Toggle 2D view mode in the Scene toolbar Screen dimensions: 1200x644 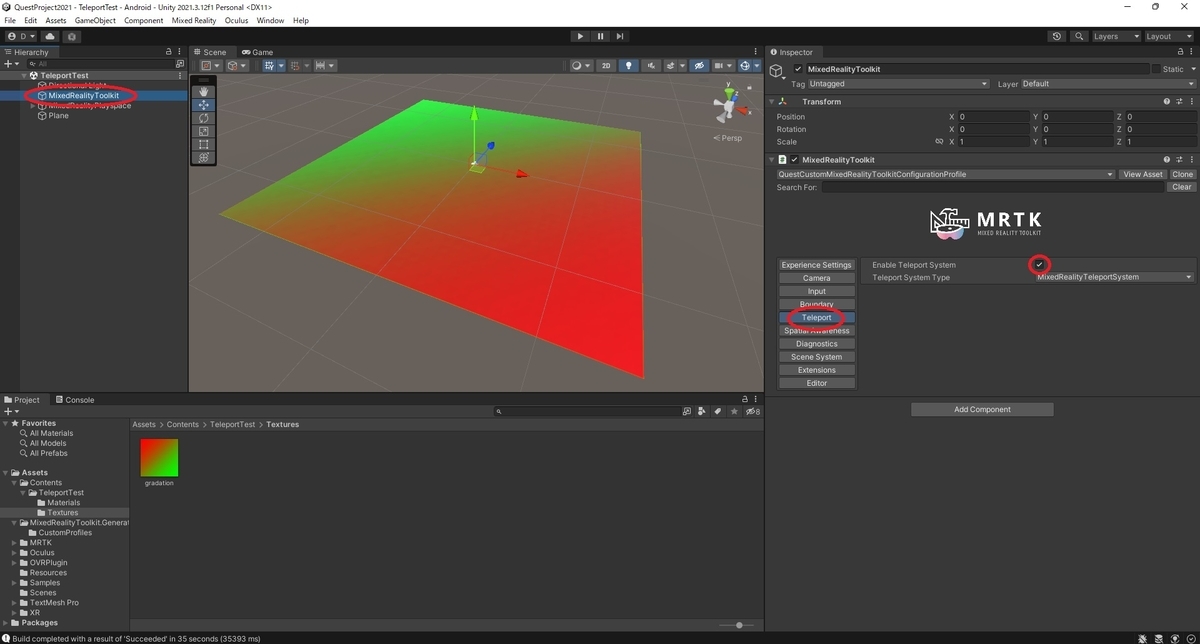605,65
